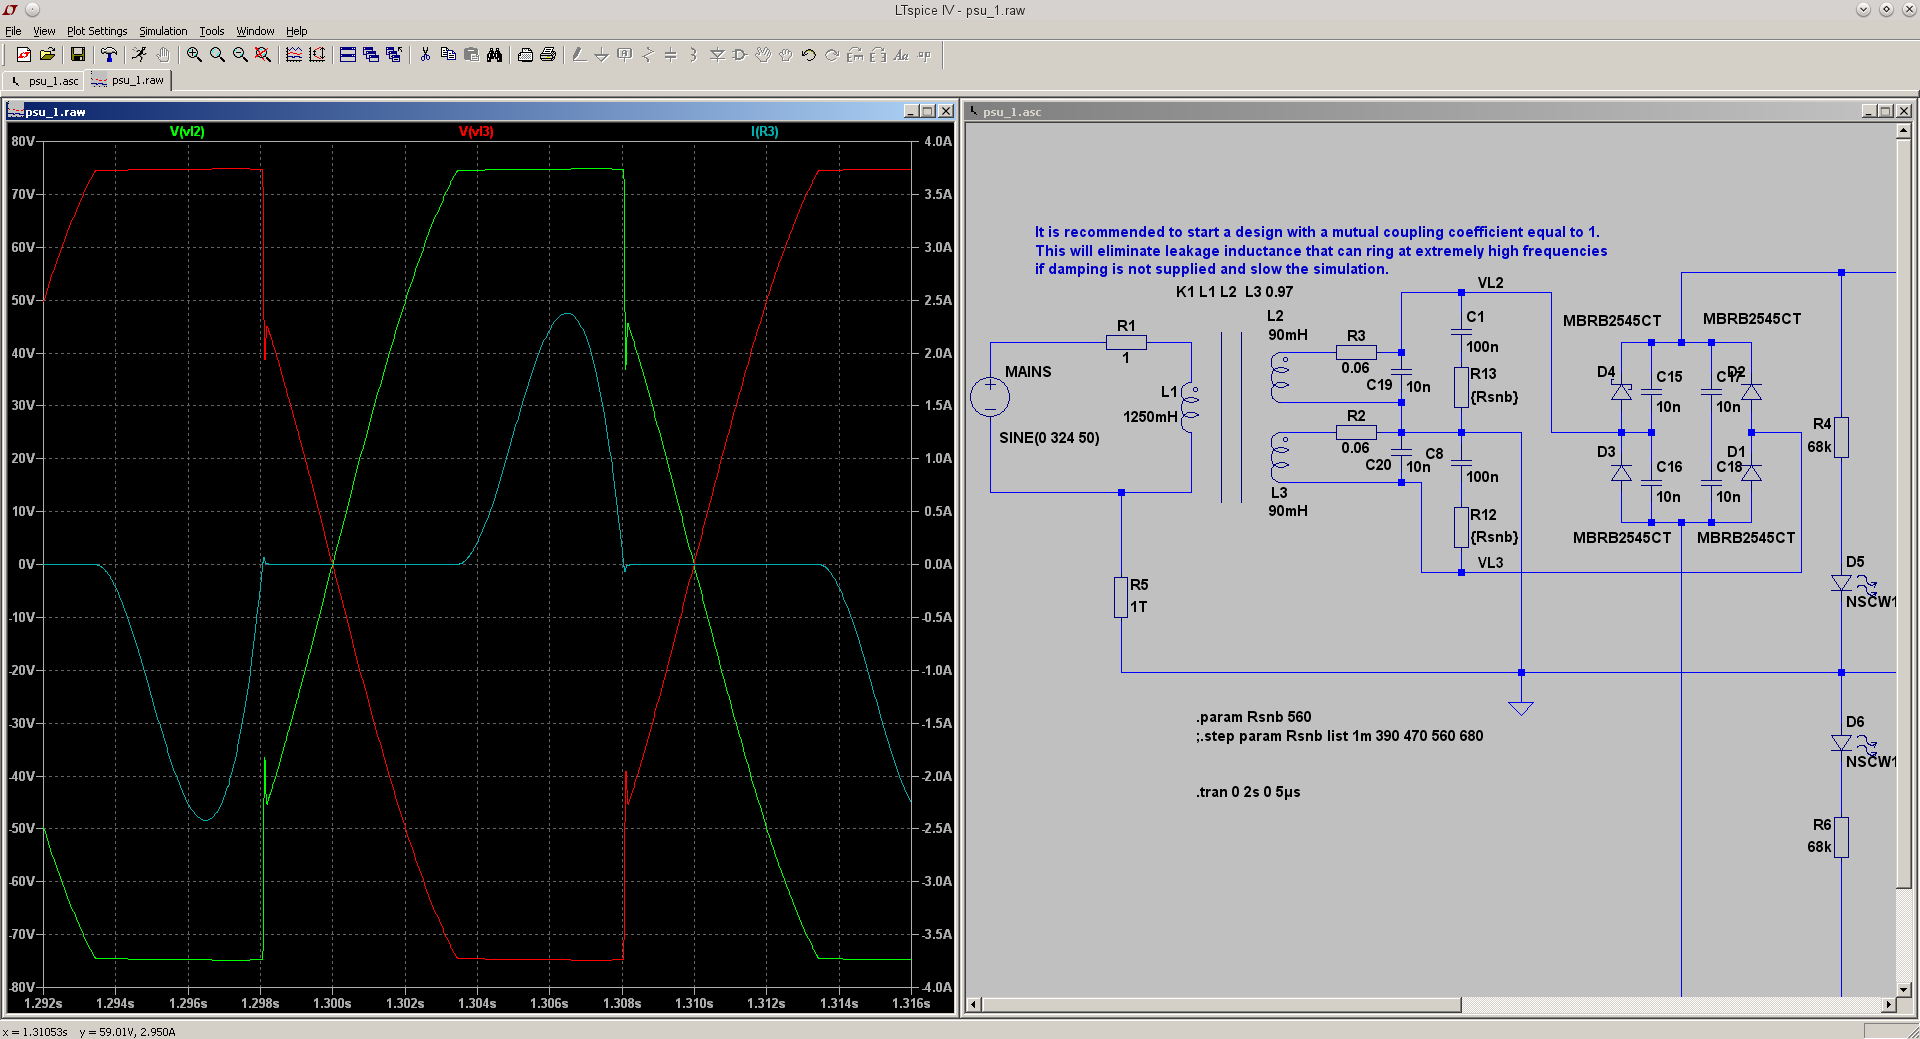This screenshot has width=1920, height=1039.
Task: Open the Plot Settings menu
Action: coord(97,31)
